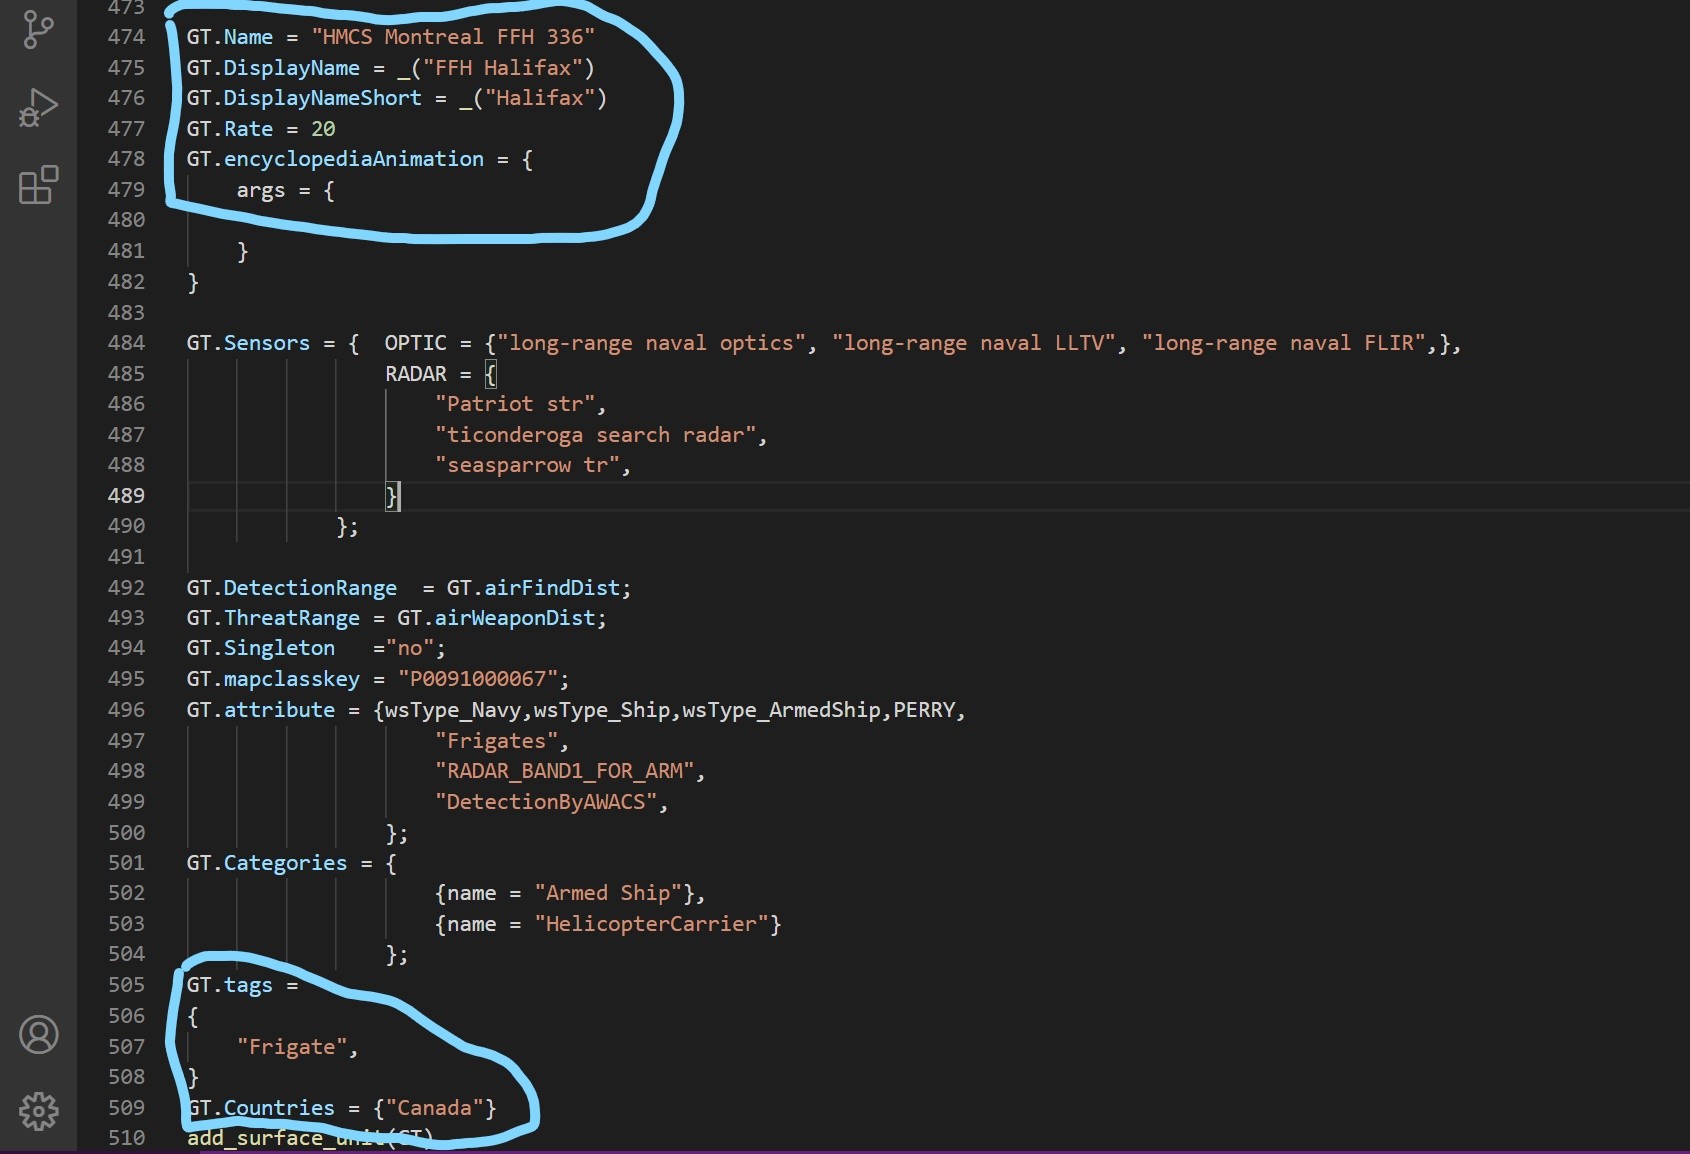1690x1154 pixels.
Task: Click GT.airWeaponDist value
Action: tap(496, 618)
